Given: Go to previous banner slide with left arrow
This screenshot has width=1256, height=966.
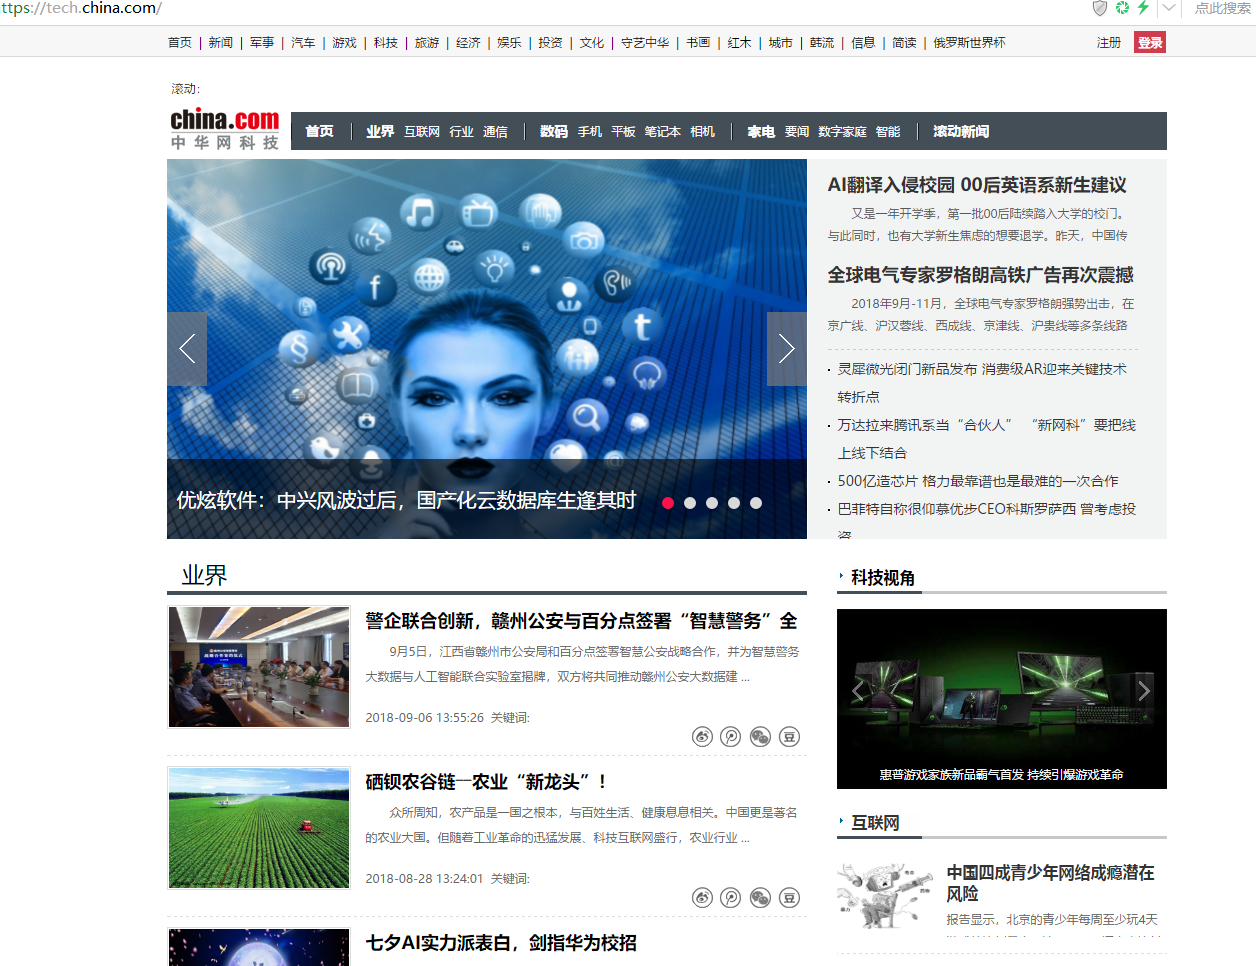Looking at the screenshot, I should (187, 349).
